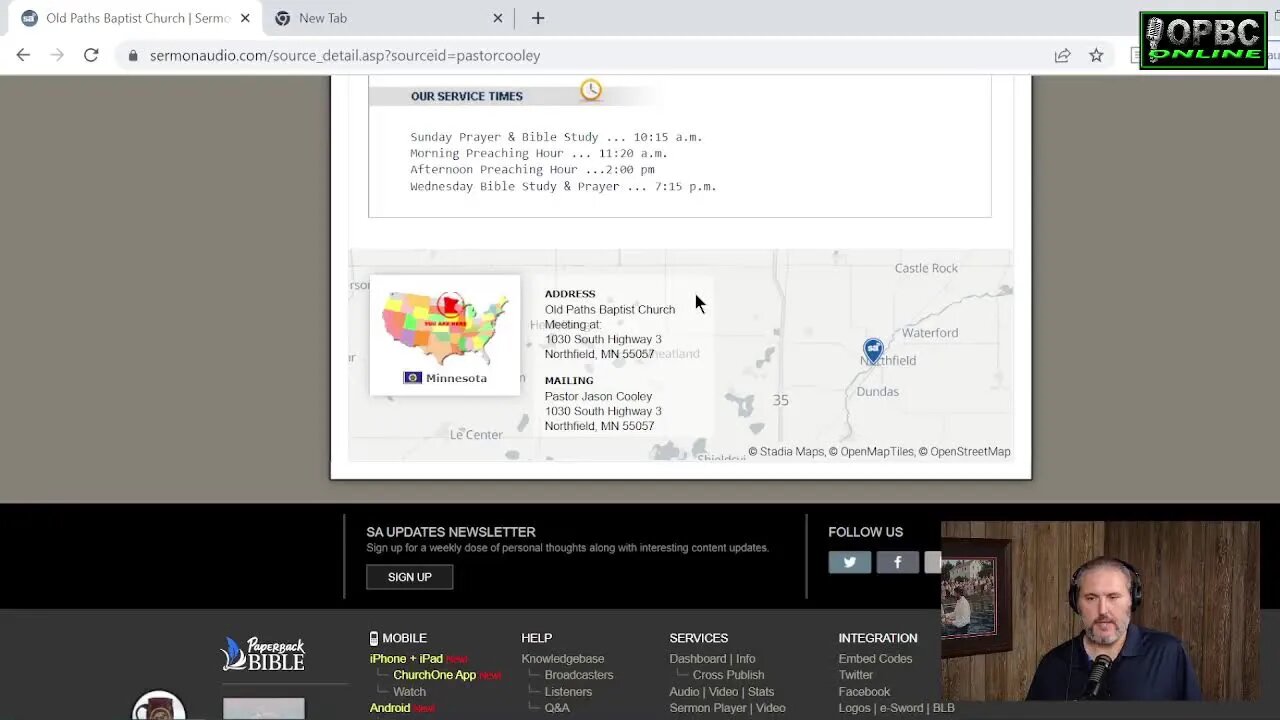
Task: Click the Dundas label on map
Action: tap(878, 392)
